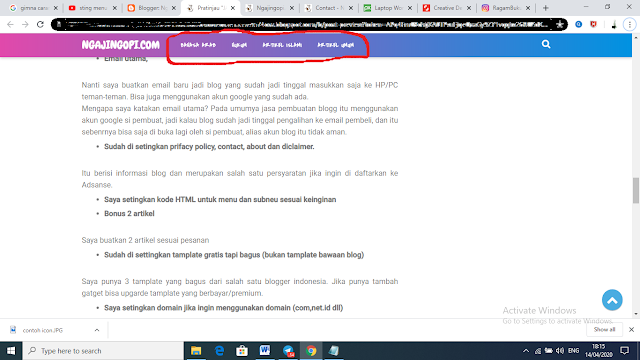
Task: Switch to the Creative De tab
Action: point(447,8)
